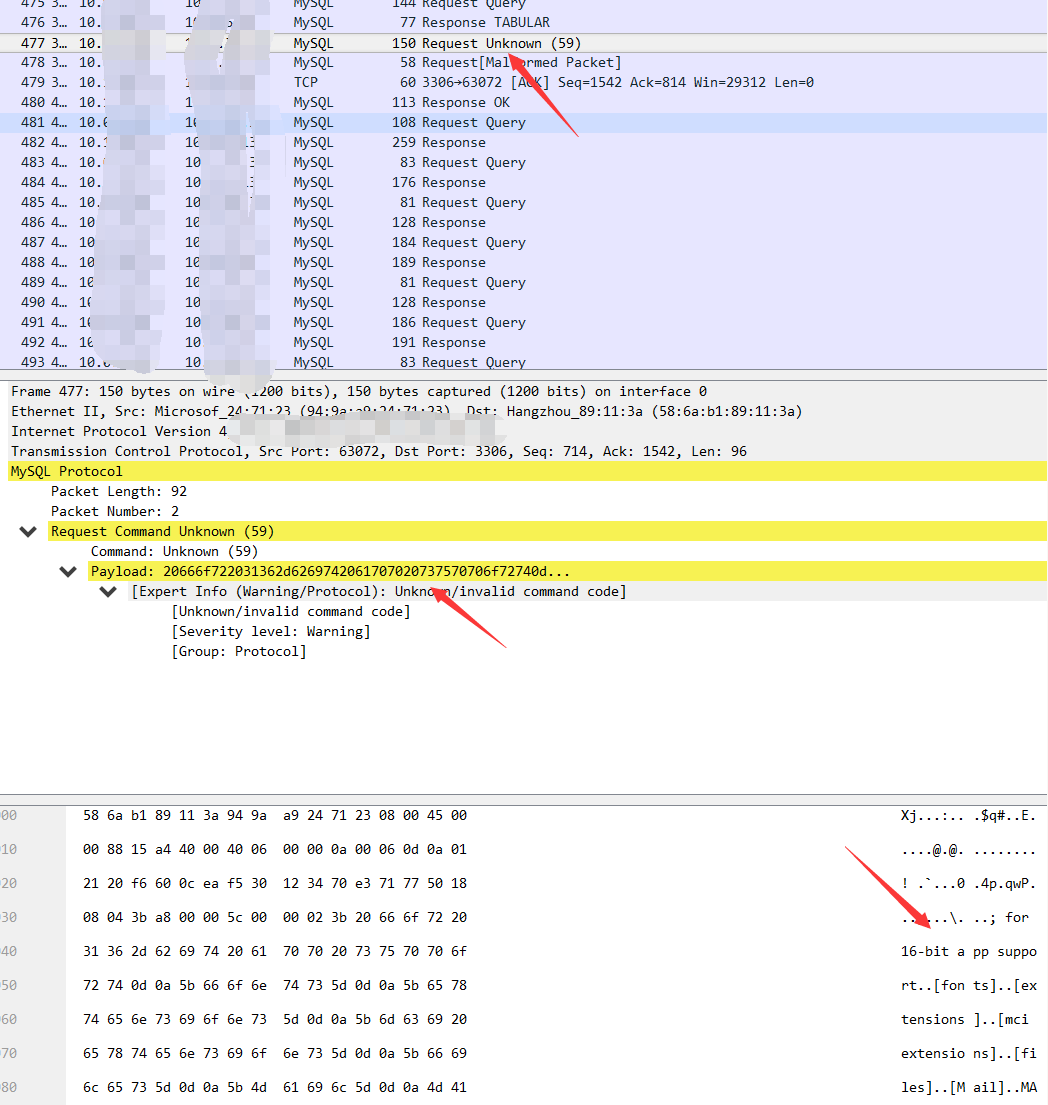
Task: Click hex bytes row starting 58 6a b1
Action: 275,815
